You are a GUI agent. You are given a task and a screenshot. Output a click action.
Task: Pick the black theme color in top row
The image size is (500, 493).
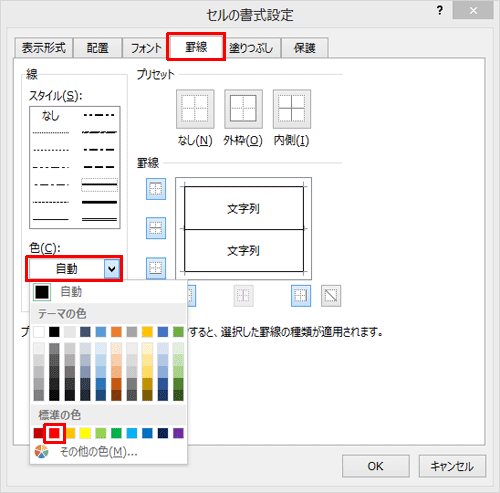point(54,332)
